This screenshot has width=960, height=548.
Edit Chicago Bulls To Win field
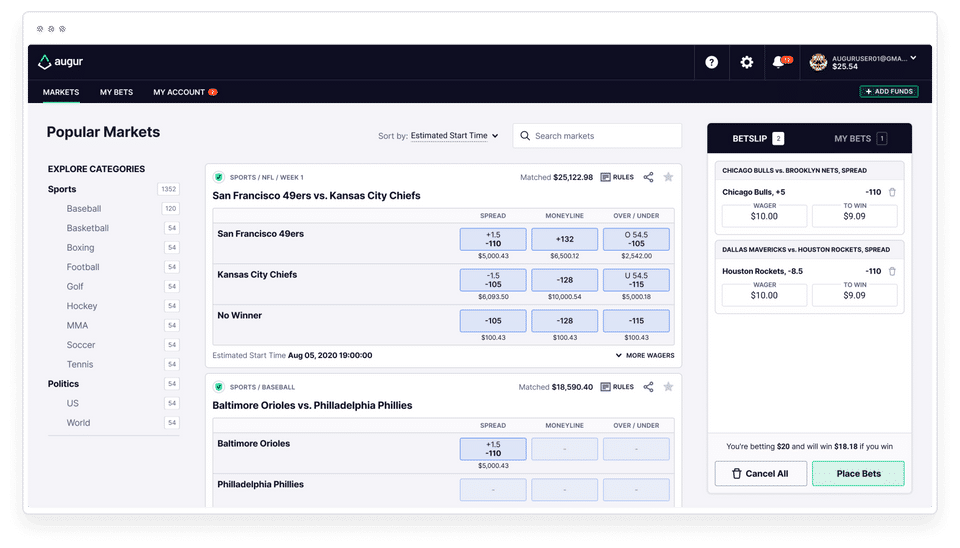(x=855, y=216)
